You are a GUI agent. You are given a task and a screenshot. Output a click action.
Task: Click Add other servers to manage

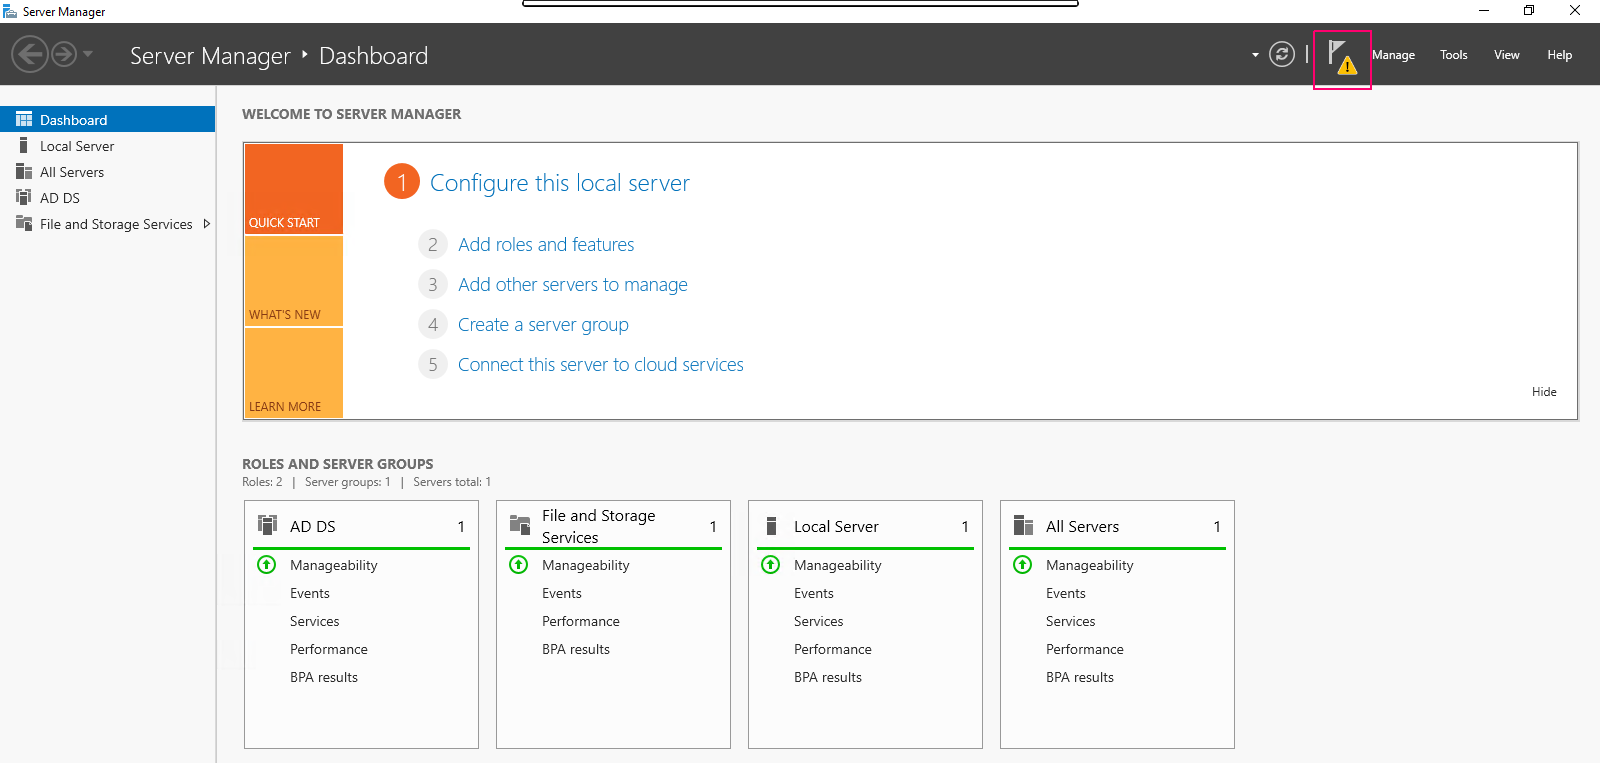click(x=573, y=284)
